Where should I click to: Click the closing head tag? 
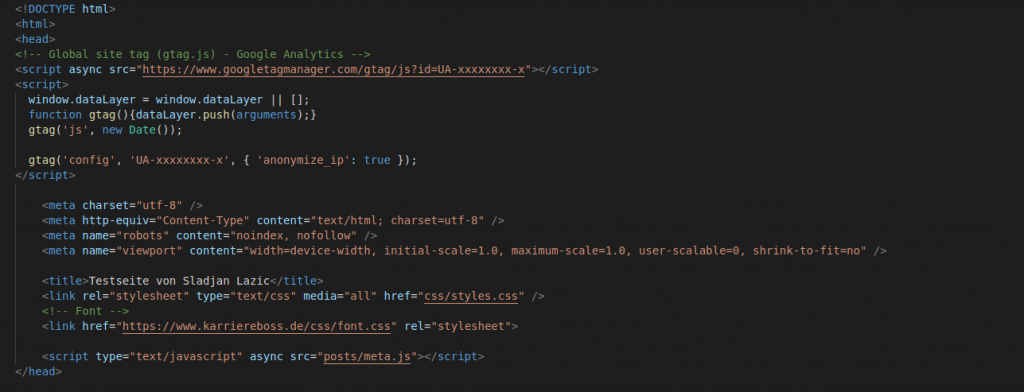(39, 371)
